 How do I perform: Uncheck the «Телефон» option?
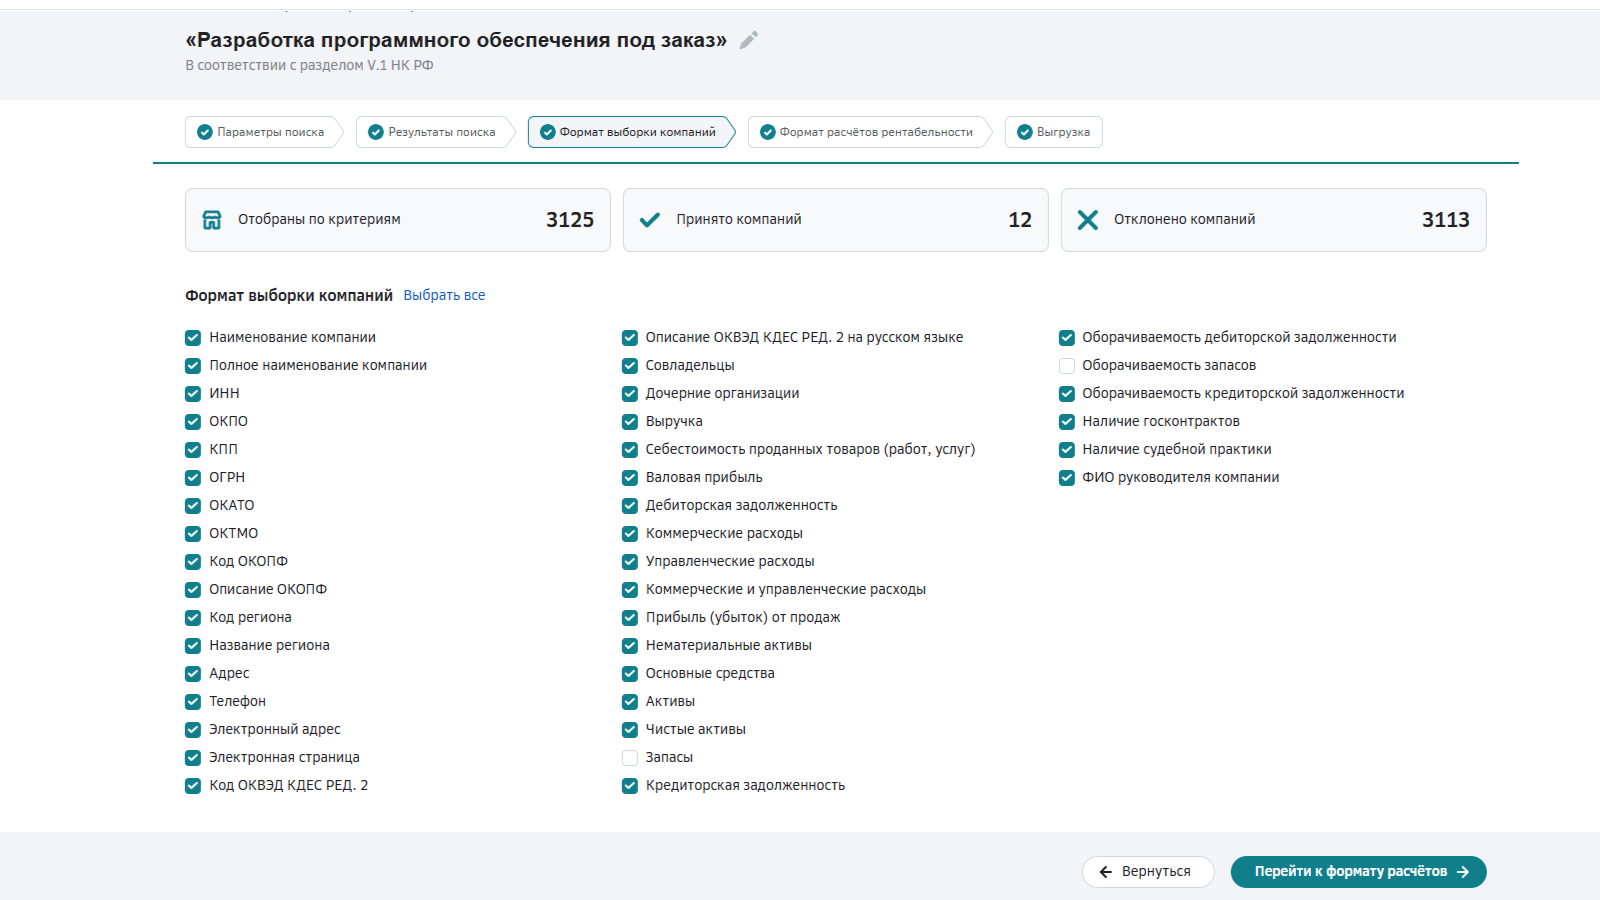click(192, 702)
